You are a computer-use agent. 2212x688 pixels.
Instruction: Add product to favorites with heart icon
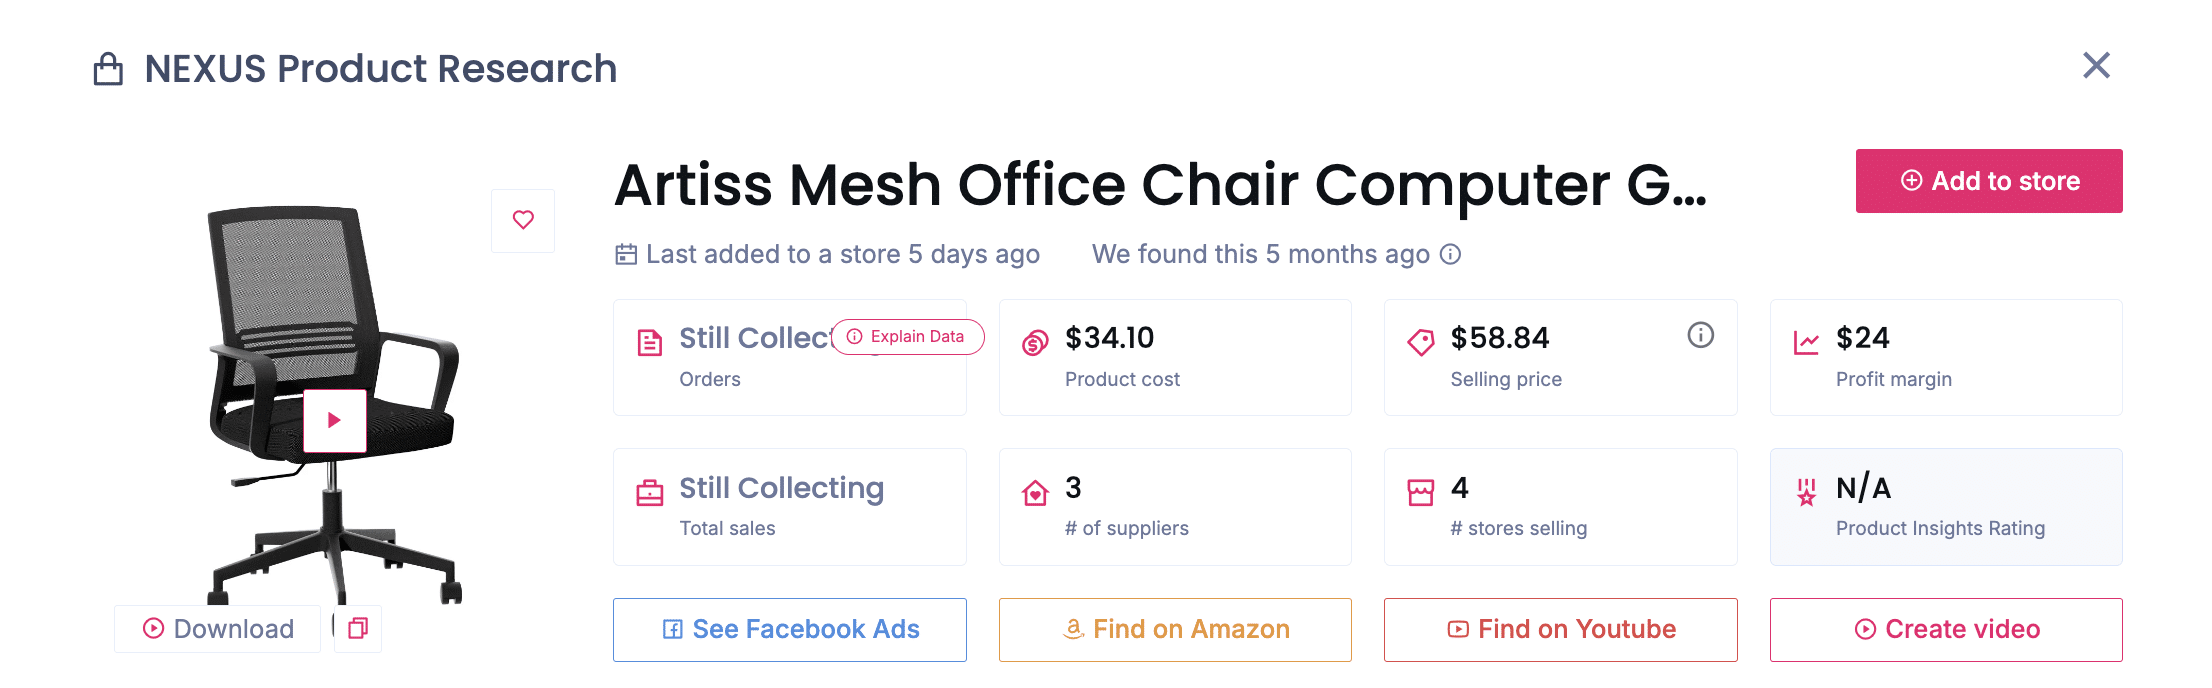coord(523,220)
